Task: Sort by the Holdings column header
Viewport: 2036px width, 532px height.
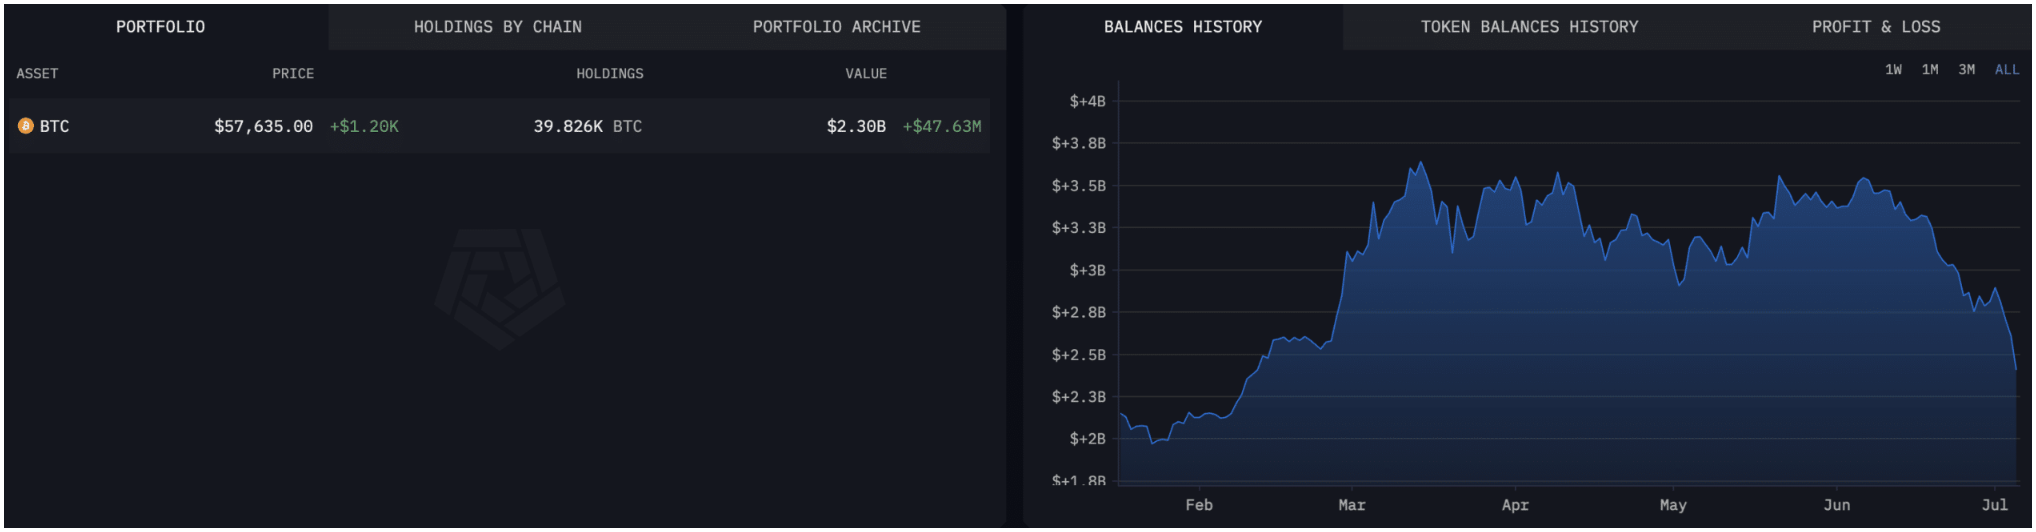Action: click(610, 74)
